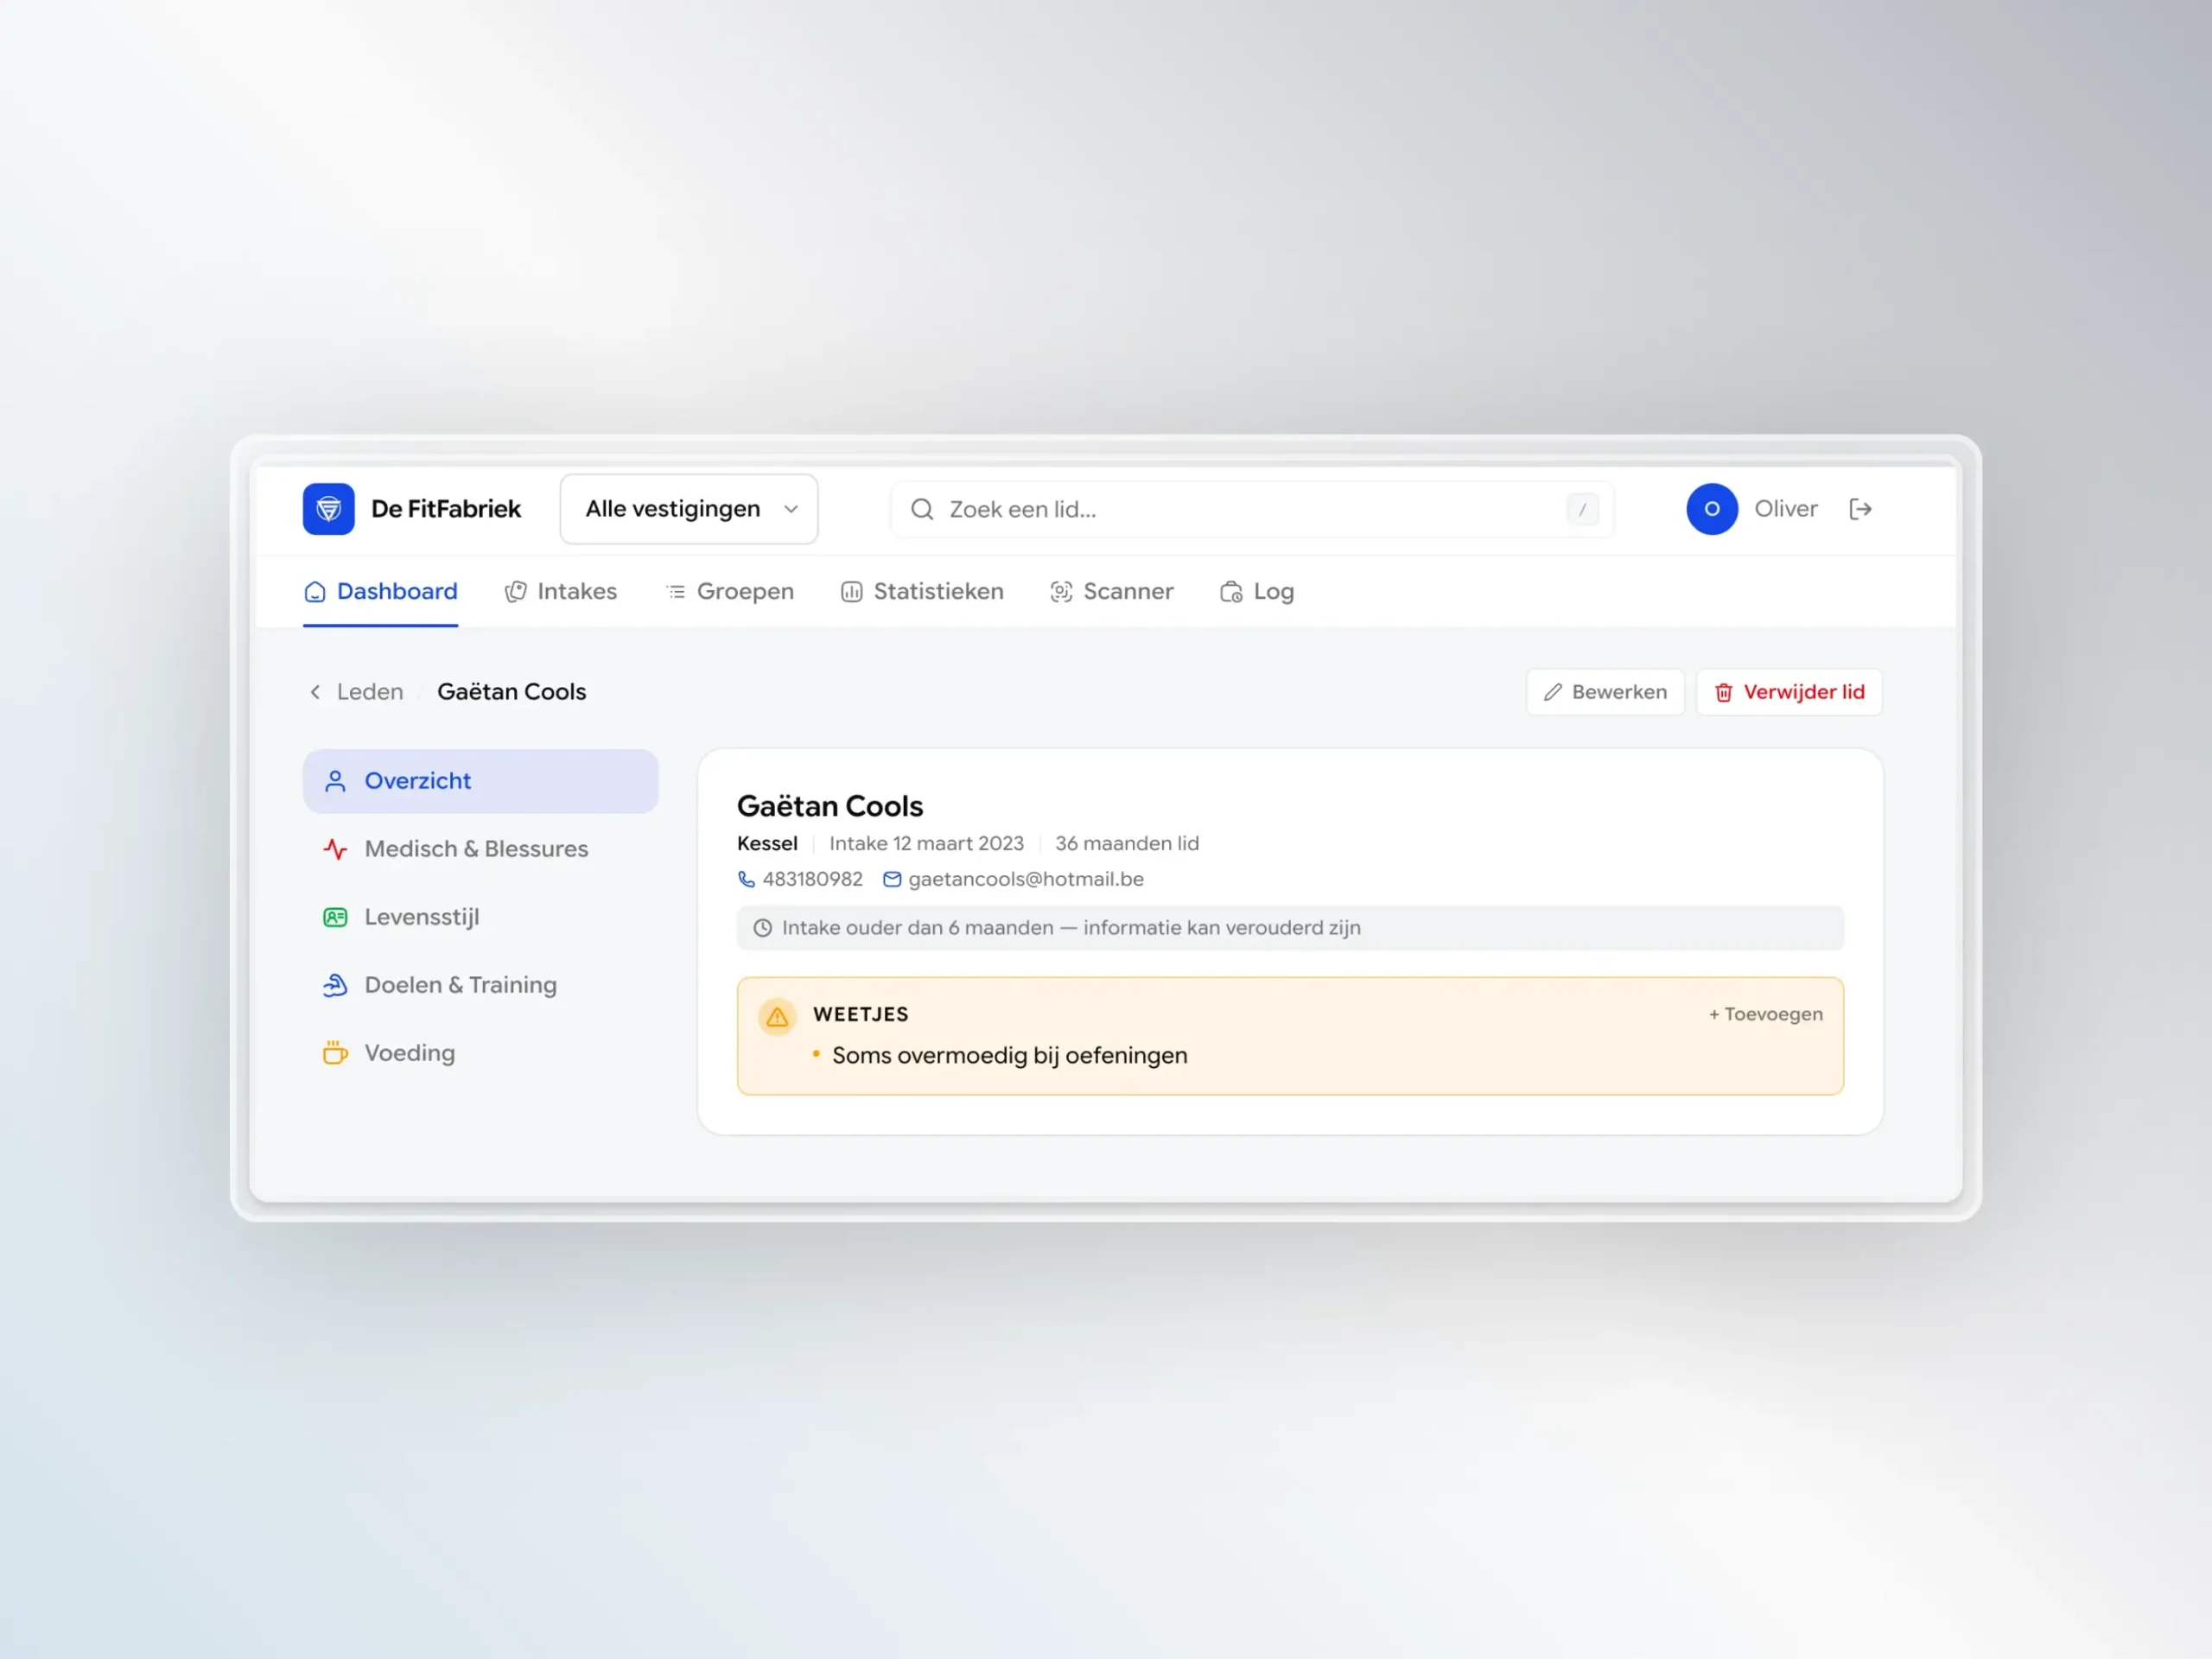Open Medisch & Blessures section

[481, 849]
